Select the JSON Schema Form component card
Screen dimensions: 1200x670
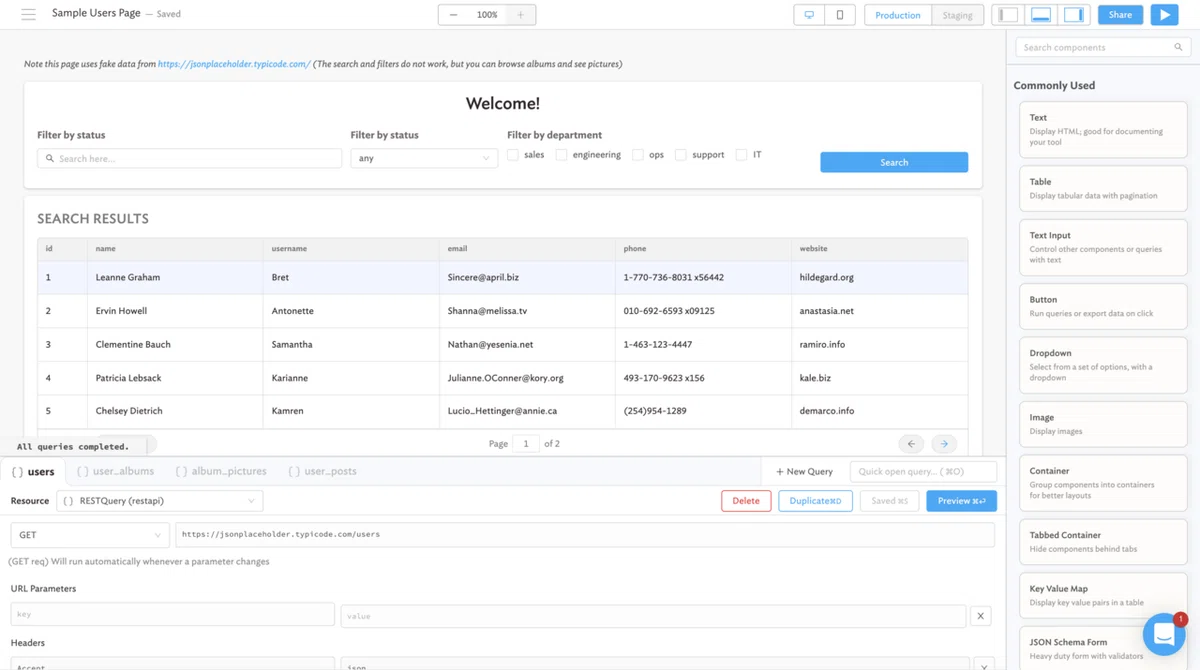click(1103, 648)
